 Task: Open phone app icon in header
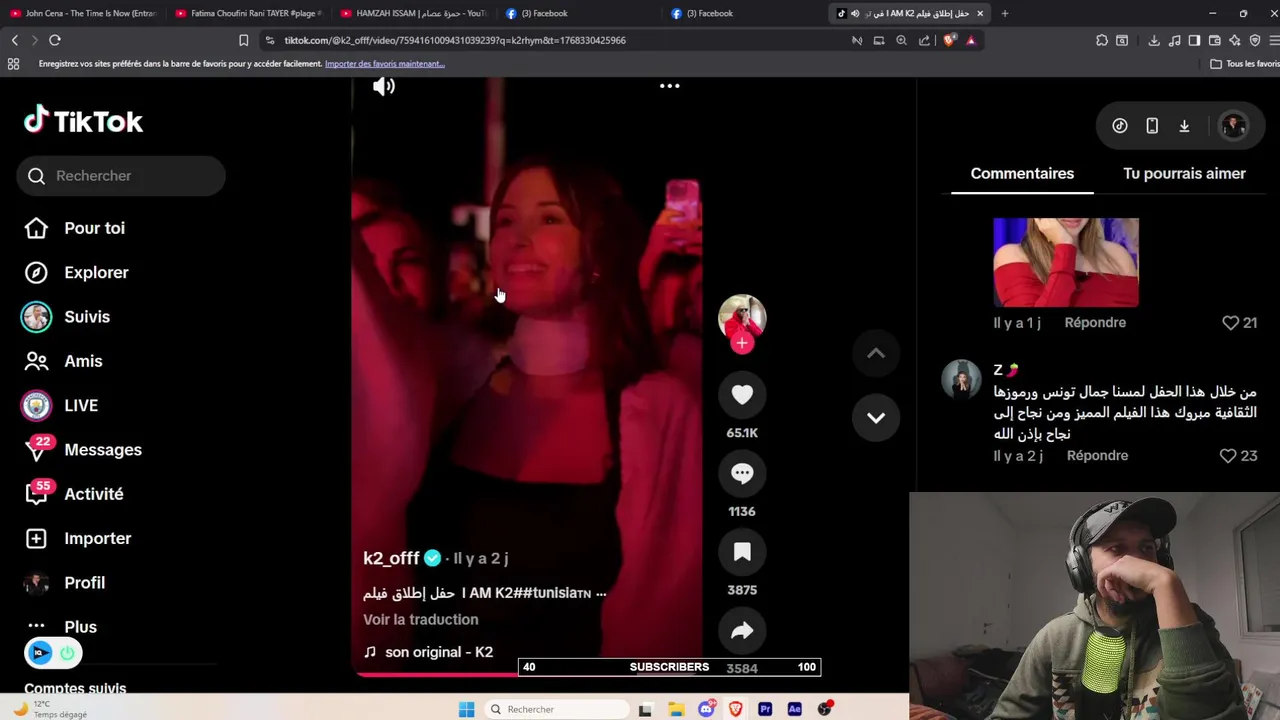[x=1152, y=126]
